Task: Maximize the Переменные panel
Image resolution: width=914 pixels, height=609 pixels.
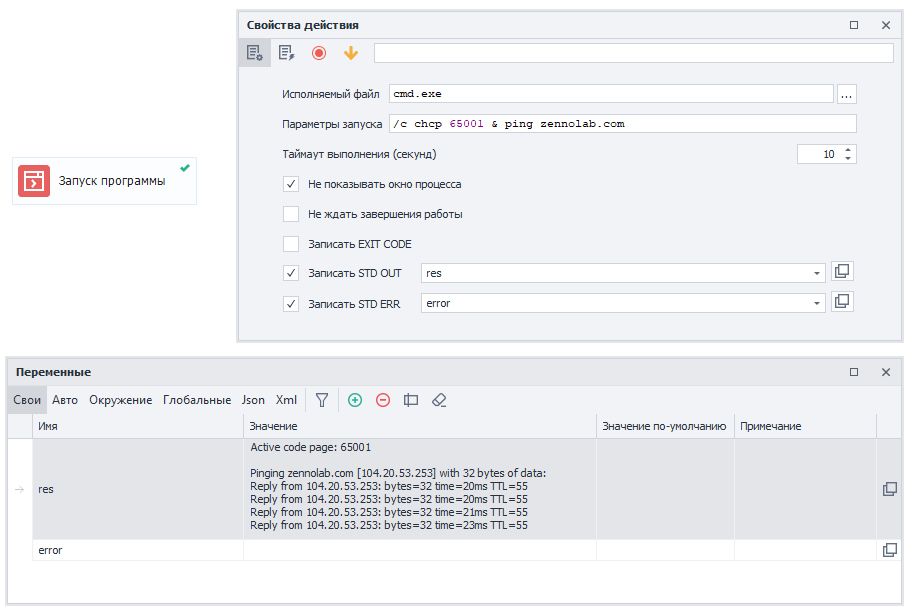Action: coord(854,372)
